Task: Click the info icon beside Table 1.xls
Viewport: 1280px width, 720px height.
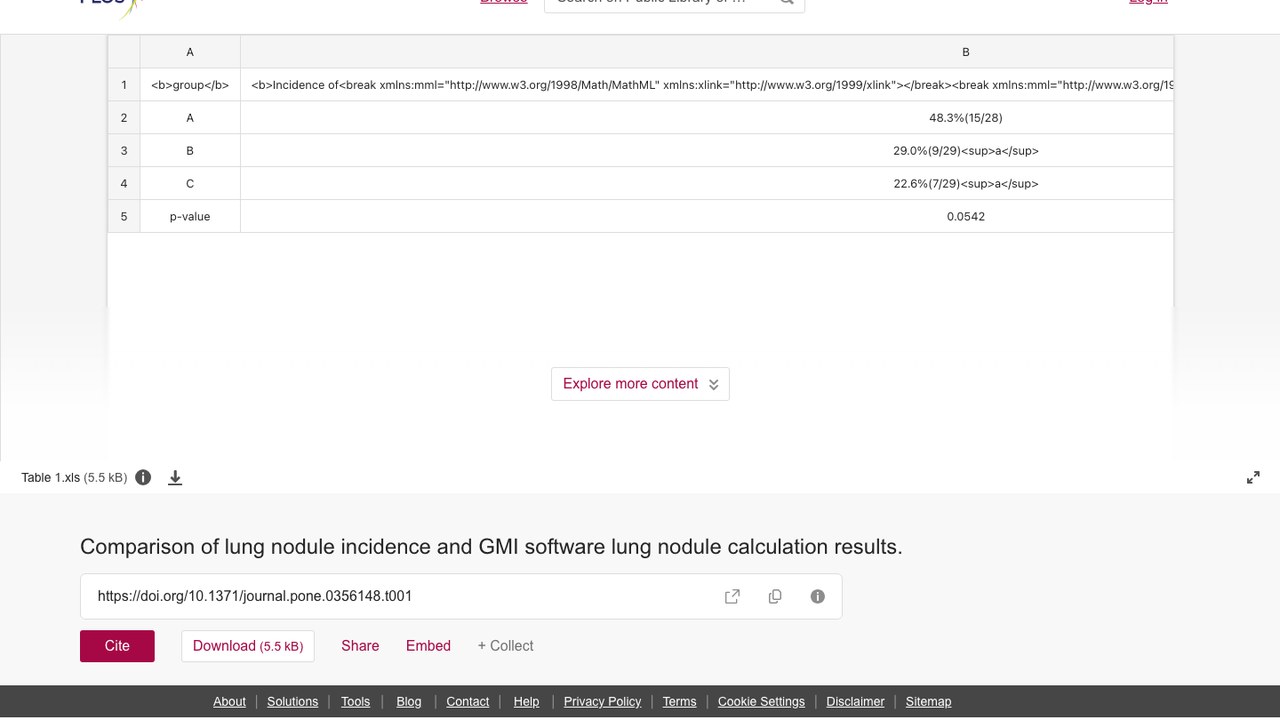Action: [143, 477]
